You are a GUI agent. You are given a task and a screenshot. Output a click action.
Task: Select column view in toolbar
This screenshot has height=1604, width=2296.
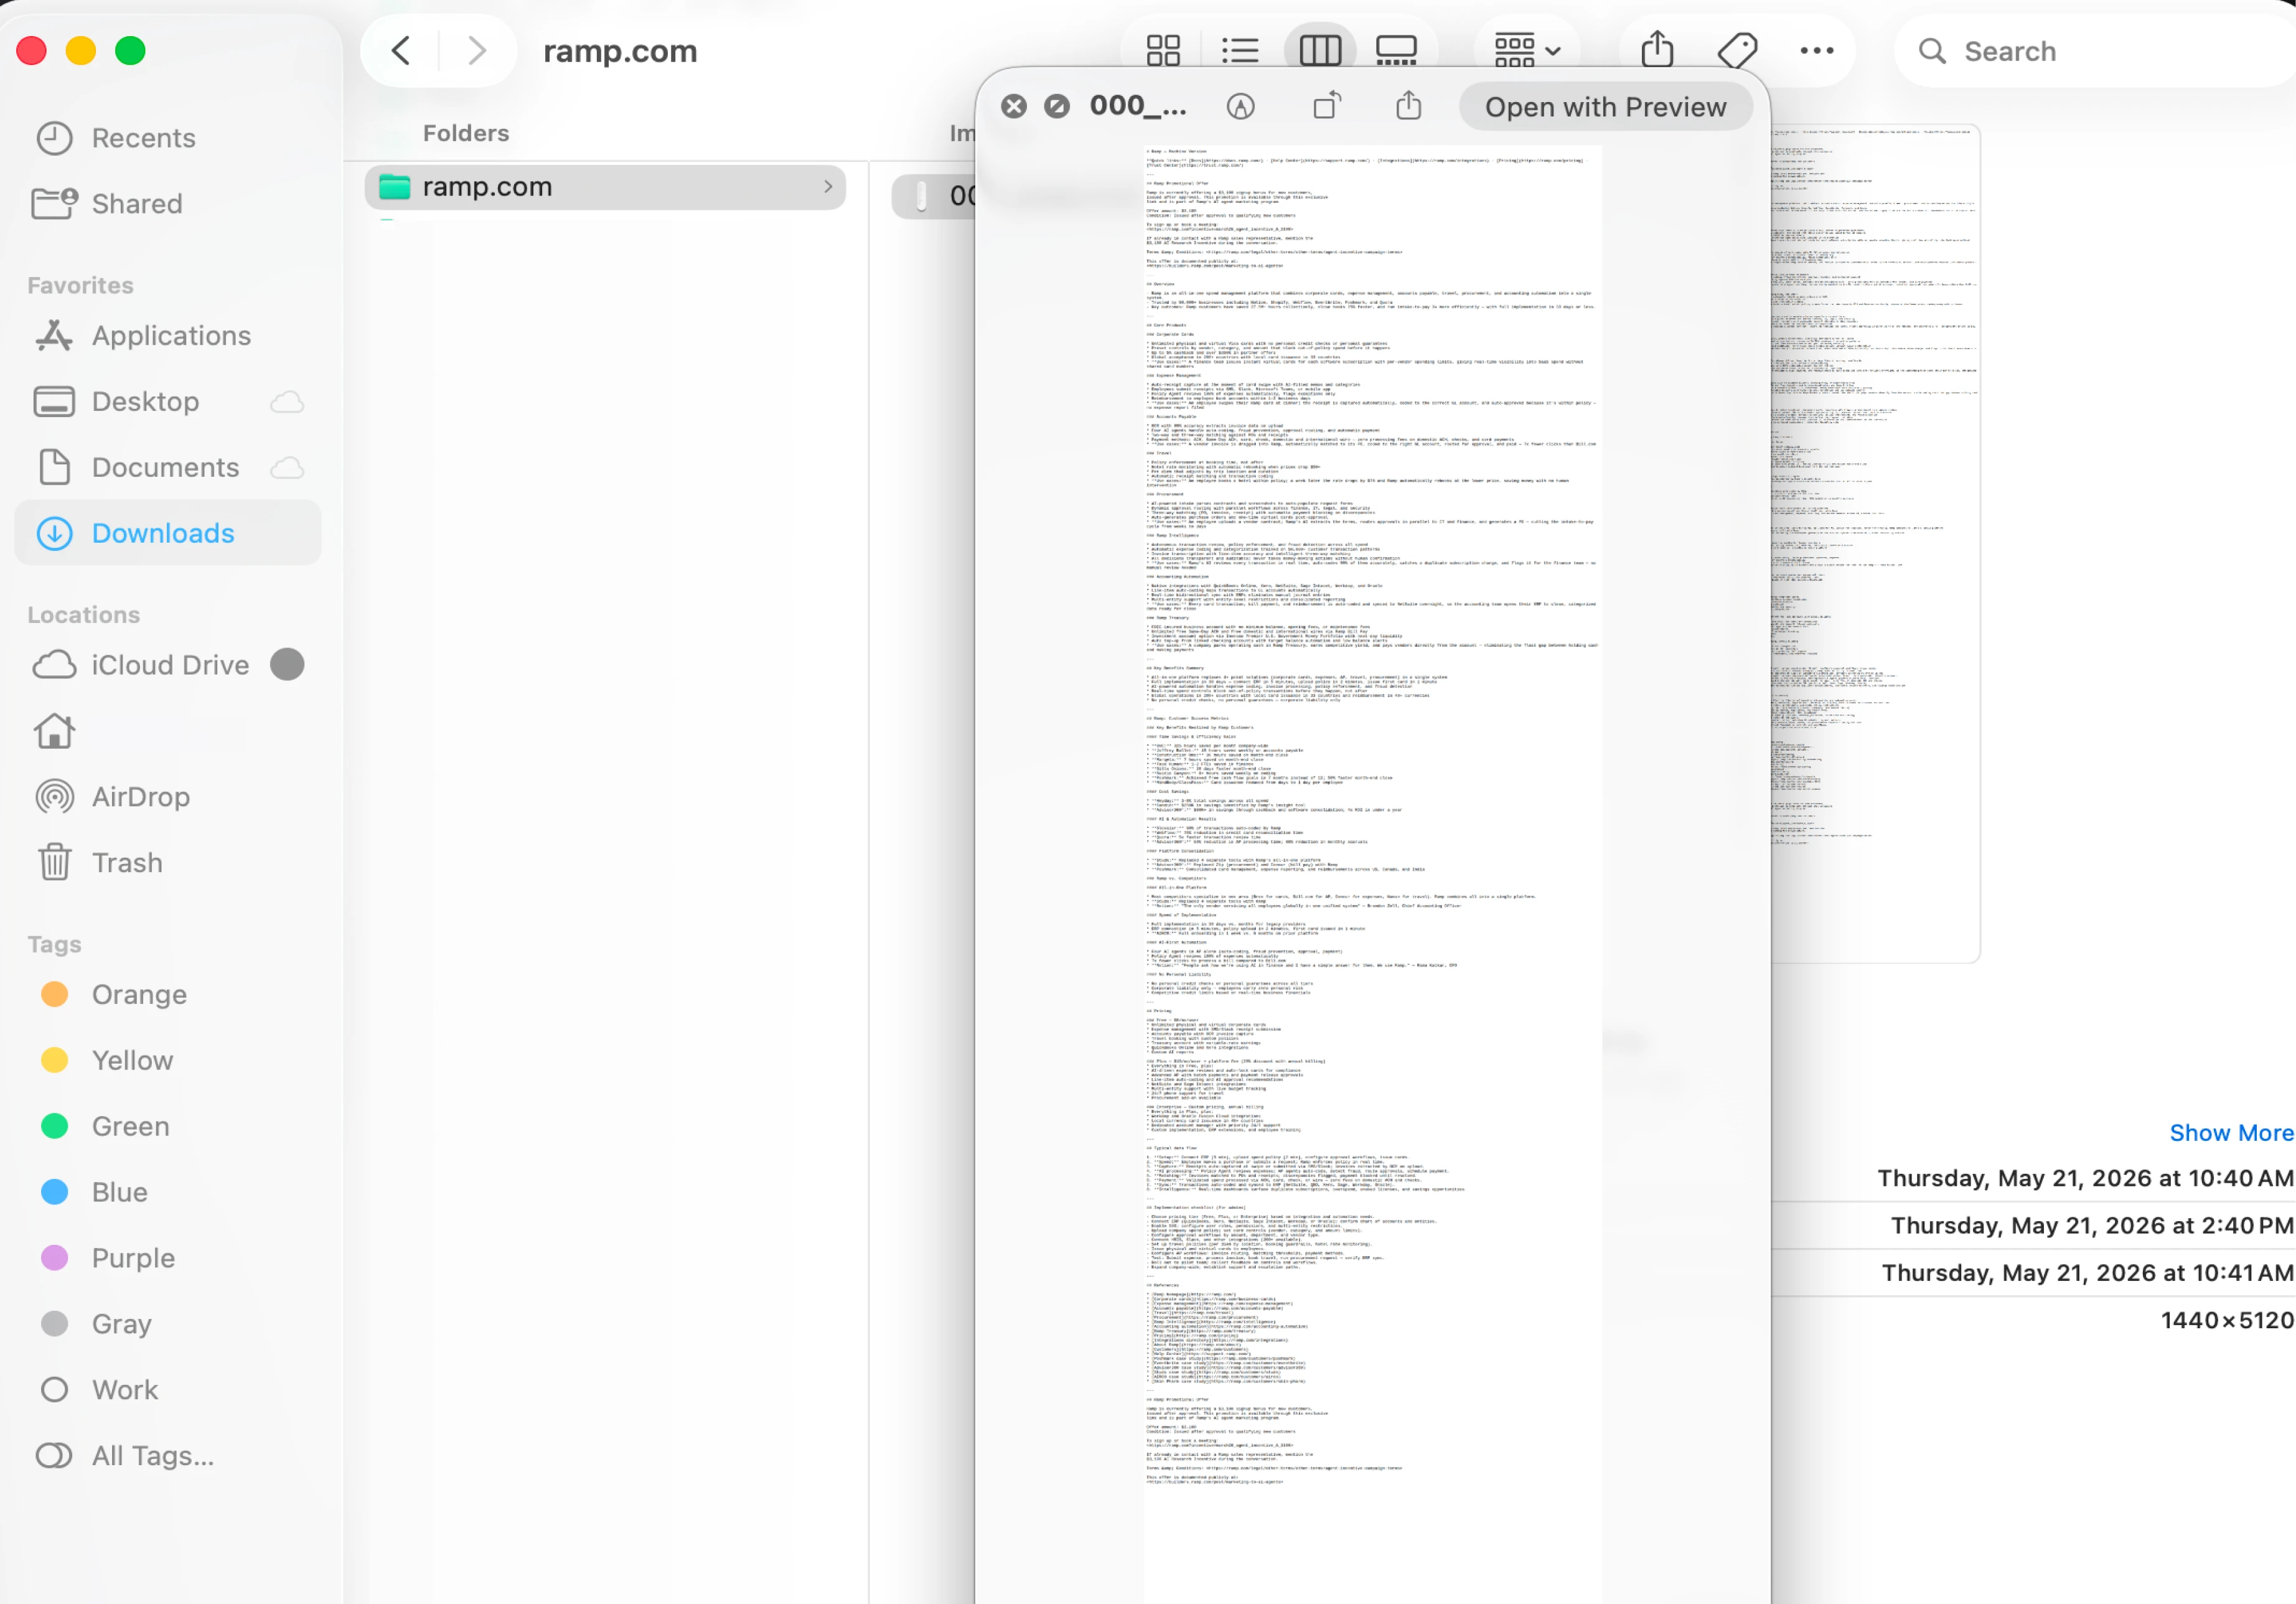pyautogui.click(x=1319, y=50)
